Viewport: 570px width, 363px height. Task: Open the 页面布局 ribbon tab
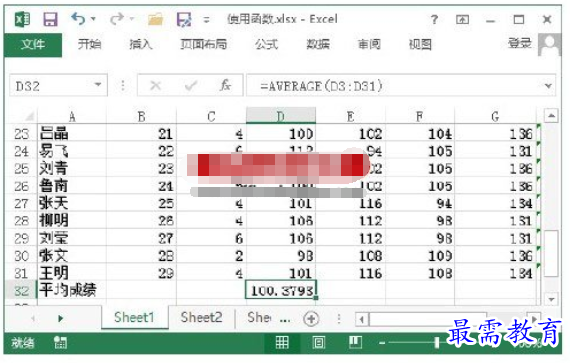204,44
